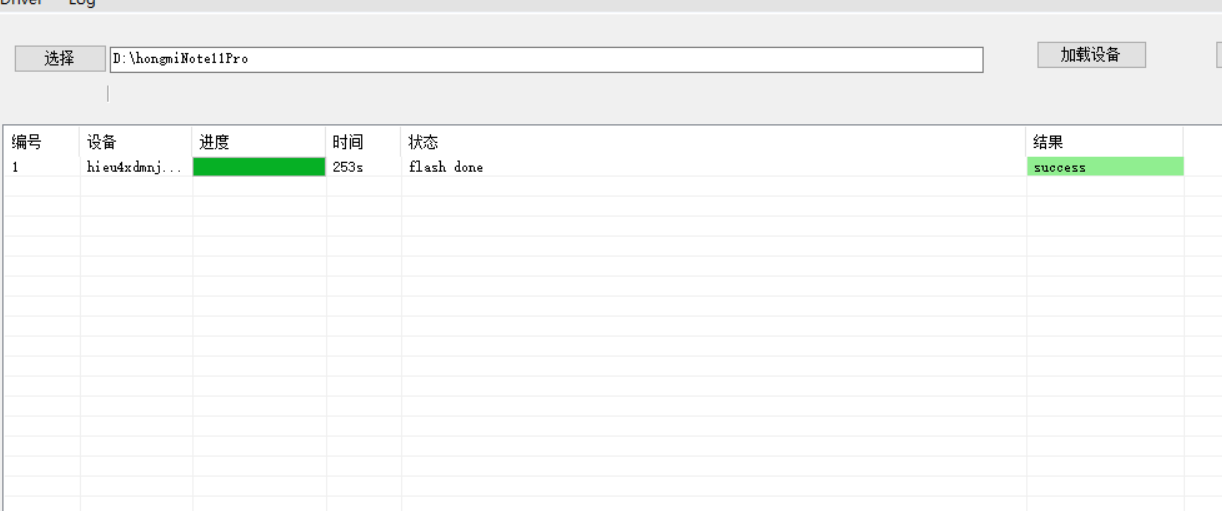
Task: Sort by the 进度 column header
Action: point(259,142)
